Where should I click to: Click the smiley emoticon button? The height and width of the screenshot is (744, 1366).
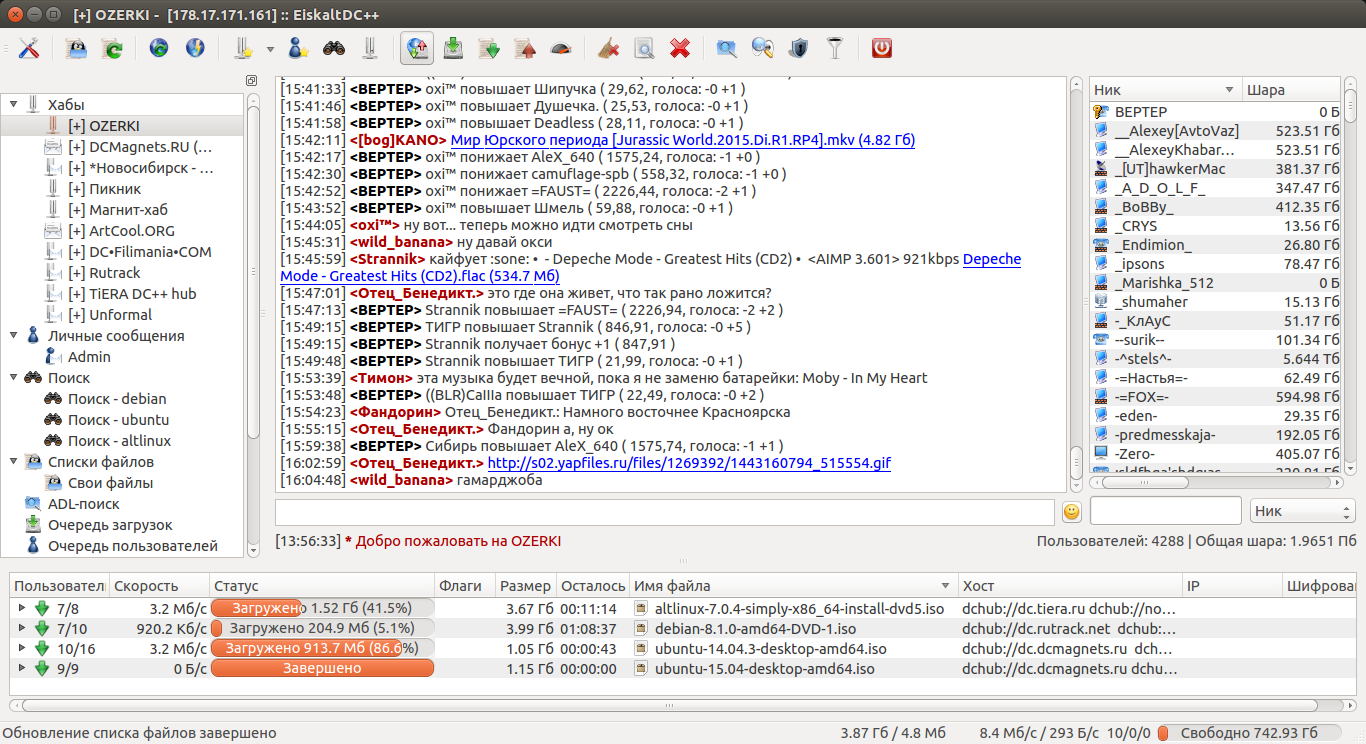[x=1071, y=512]
